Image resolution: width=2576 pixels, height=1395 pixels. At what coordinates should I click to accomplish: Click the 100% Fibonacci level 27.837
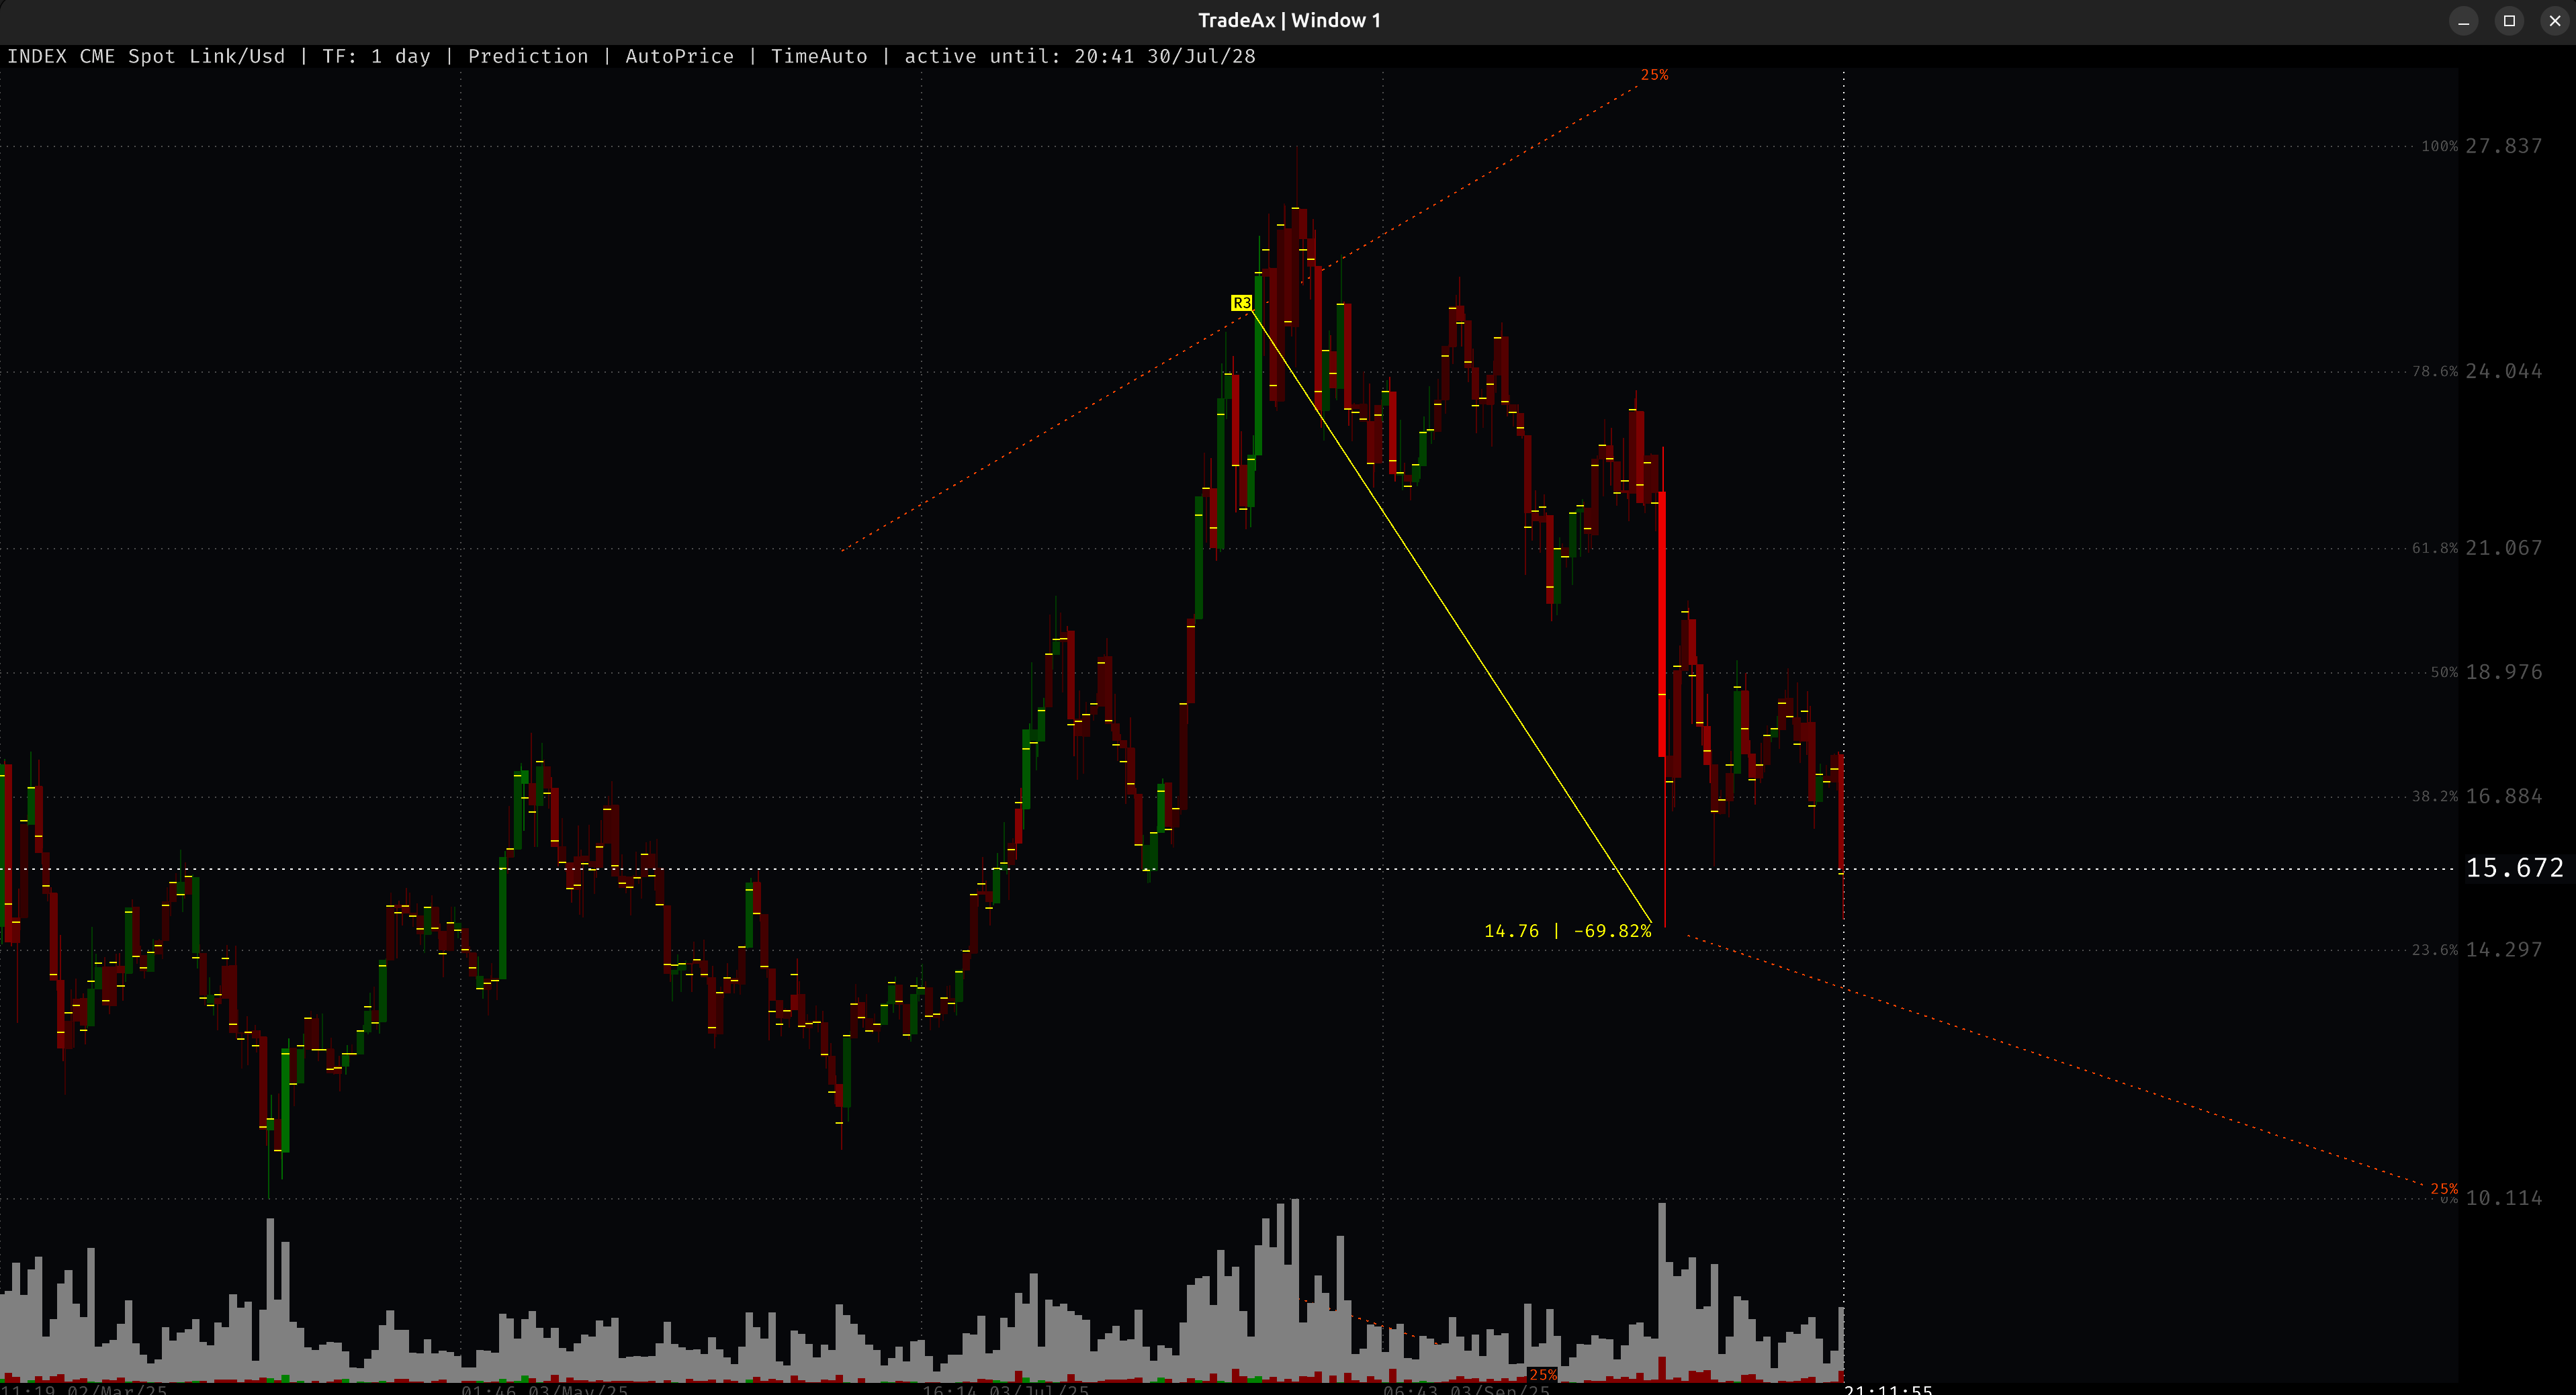coord(2502,146)
